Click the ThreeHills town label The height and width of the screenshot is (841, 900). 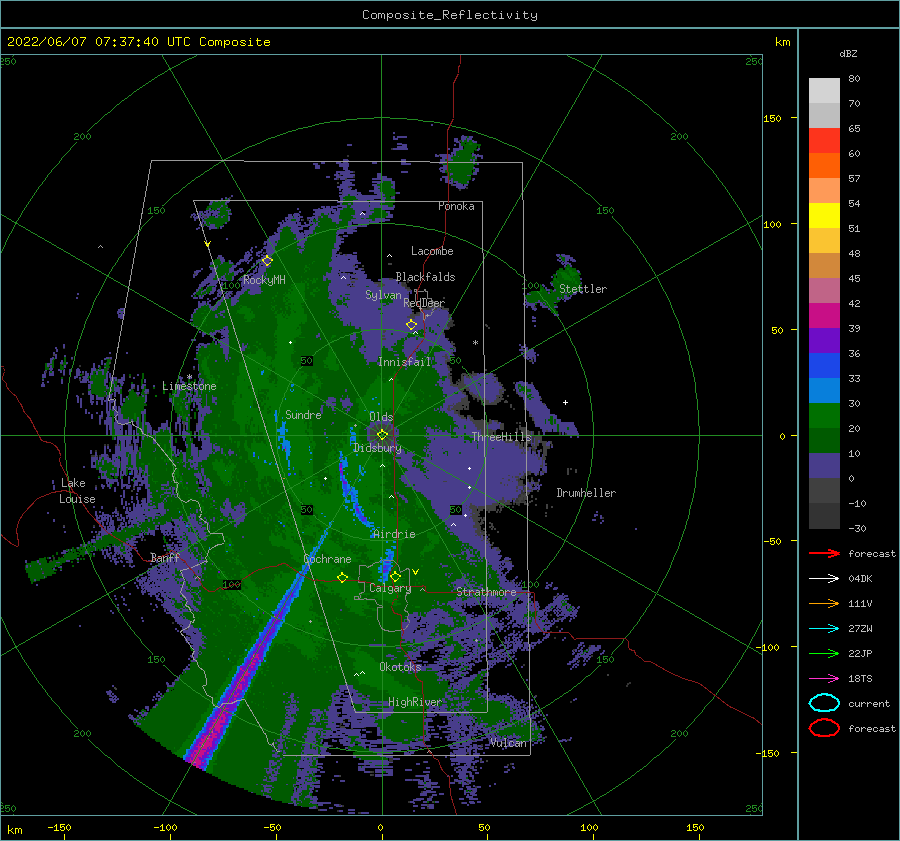pyautogui.click(x=501, y=437)
